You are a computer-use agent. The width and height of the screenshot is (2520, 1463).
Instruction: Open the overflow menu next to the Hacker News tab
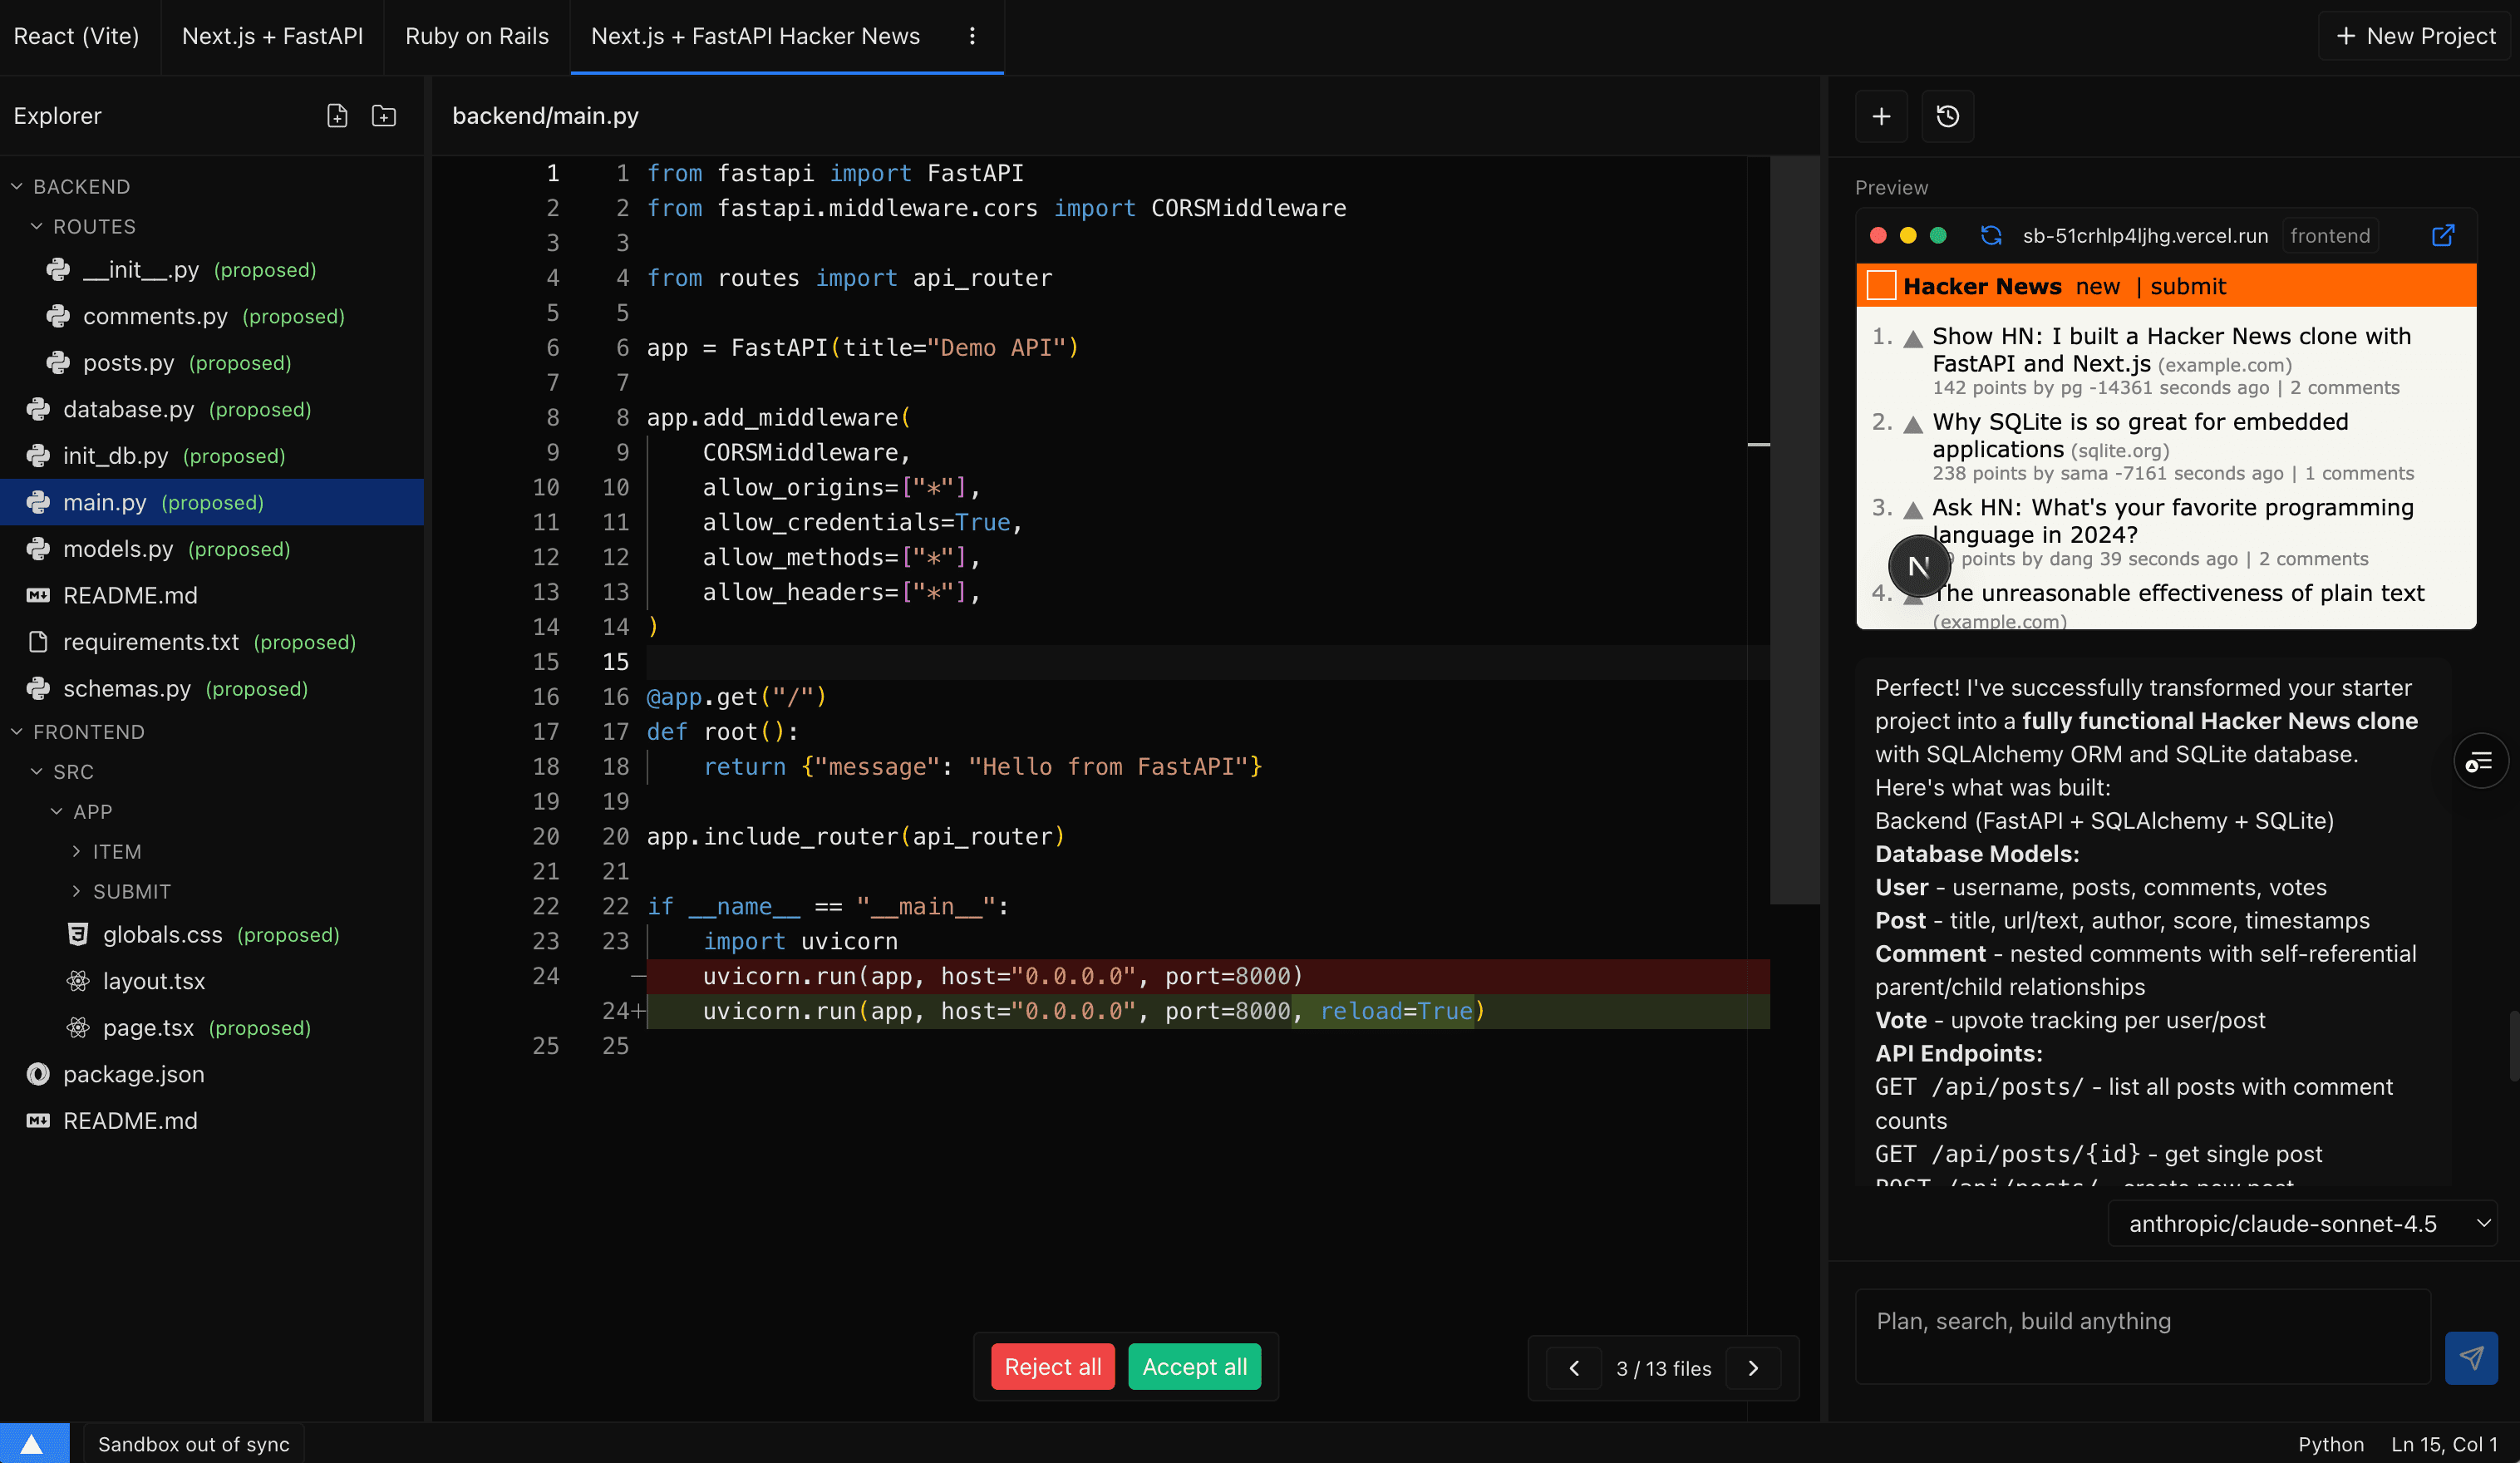click(971, 36)
